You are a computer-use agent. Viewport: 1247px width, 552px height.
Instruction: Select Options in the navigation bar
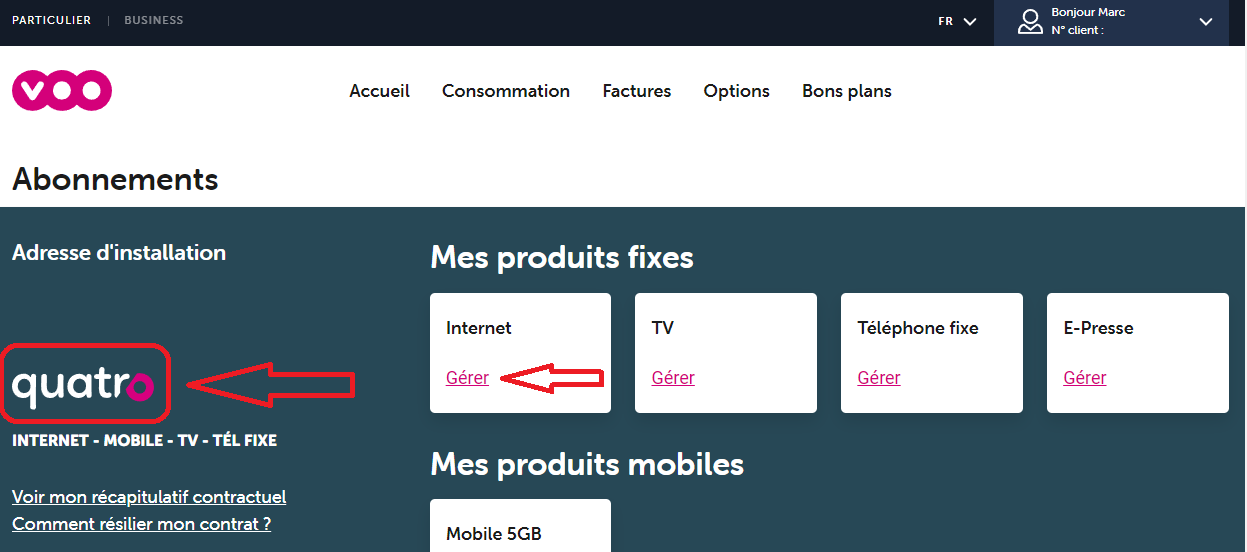tap(737, 91)
